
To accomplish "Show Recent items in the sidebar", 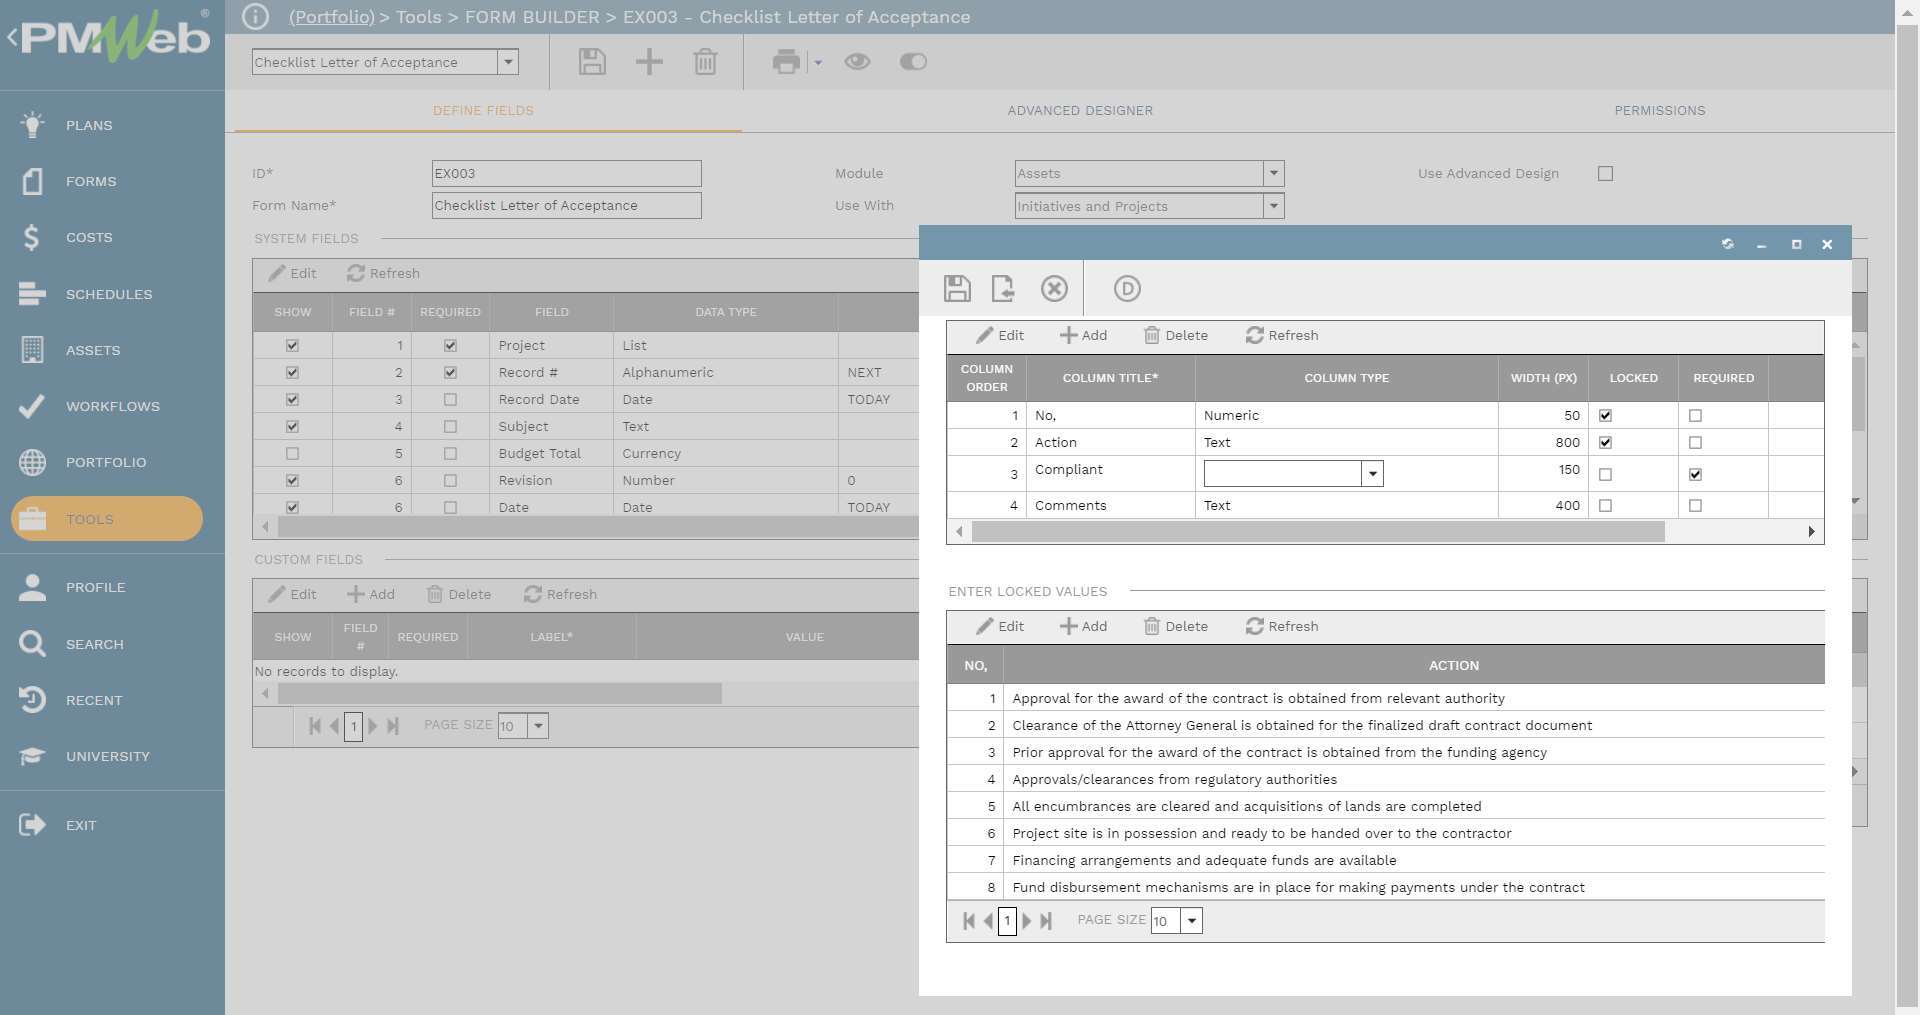I will [94, 700].
